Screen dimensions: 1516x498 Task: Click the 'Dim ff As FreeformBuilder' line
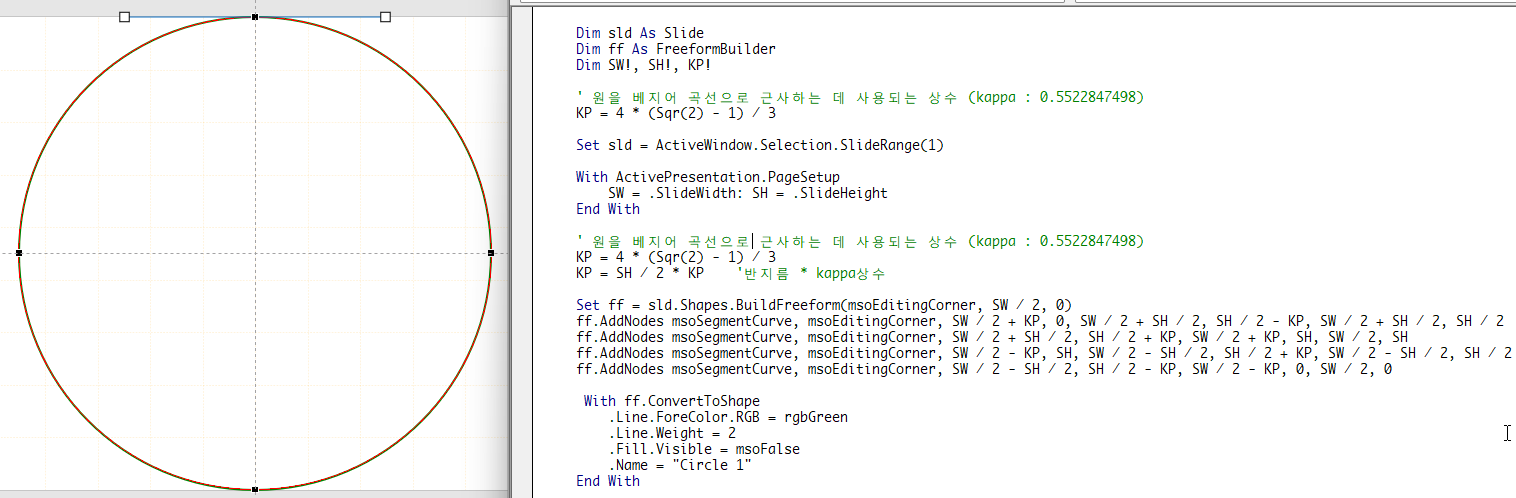pyautogui.click(x=675, y=49)
